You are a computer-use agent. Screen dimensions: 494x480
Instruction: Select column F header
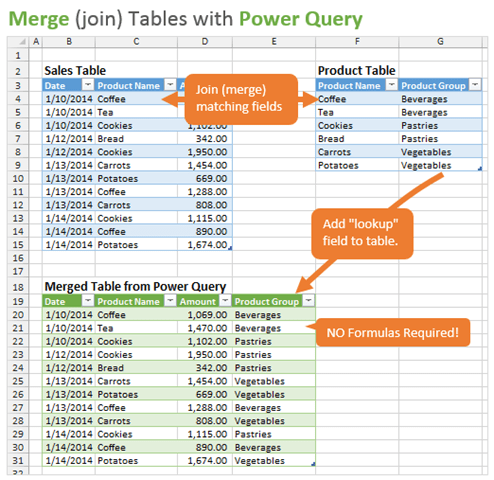coord(357,42)
